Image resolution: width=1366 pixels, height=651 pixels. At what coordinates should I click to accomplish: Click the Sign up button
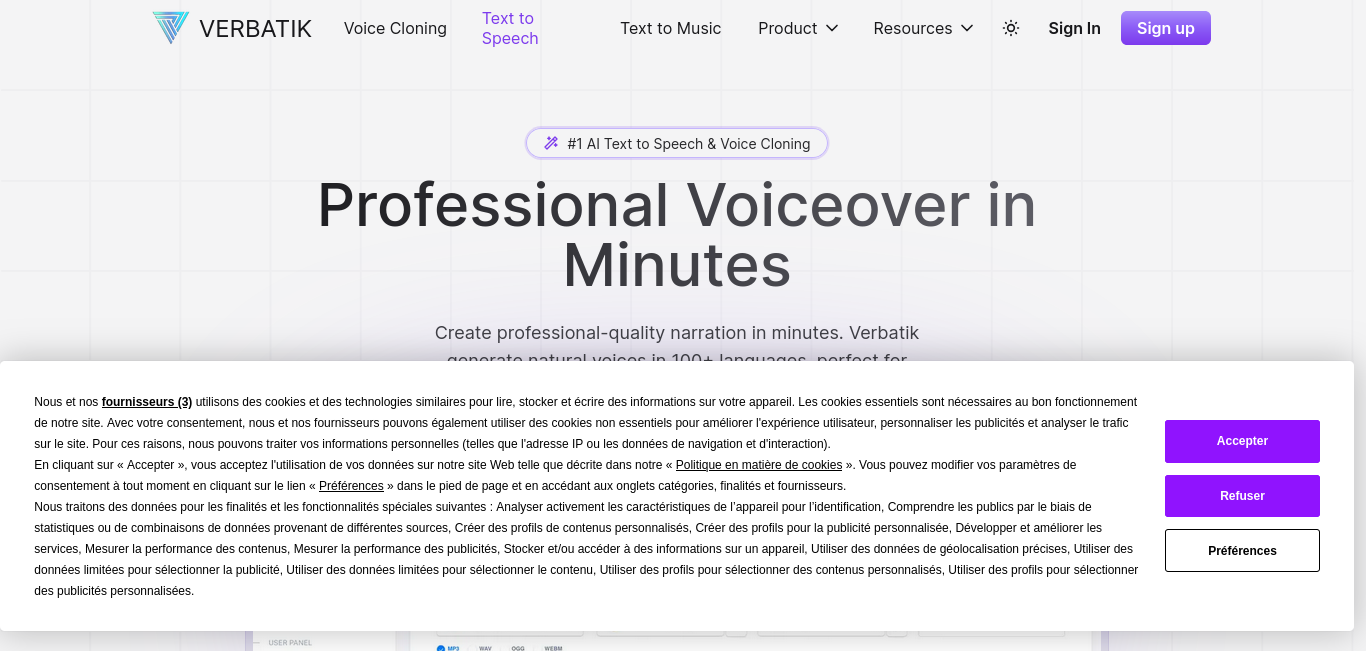(1166, 28)
